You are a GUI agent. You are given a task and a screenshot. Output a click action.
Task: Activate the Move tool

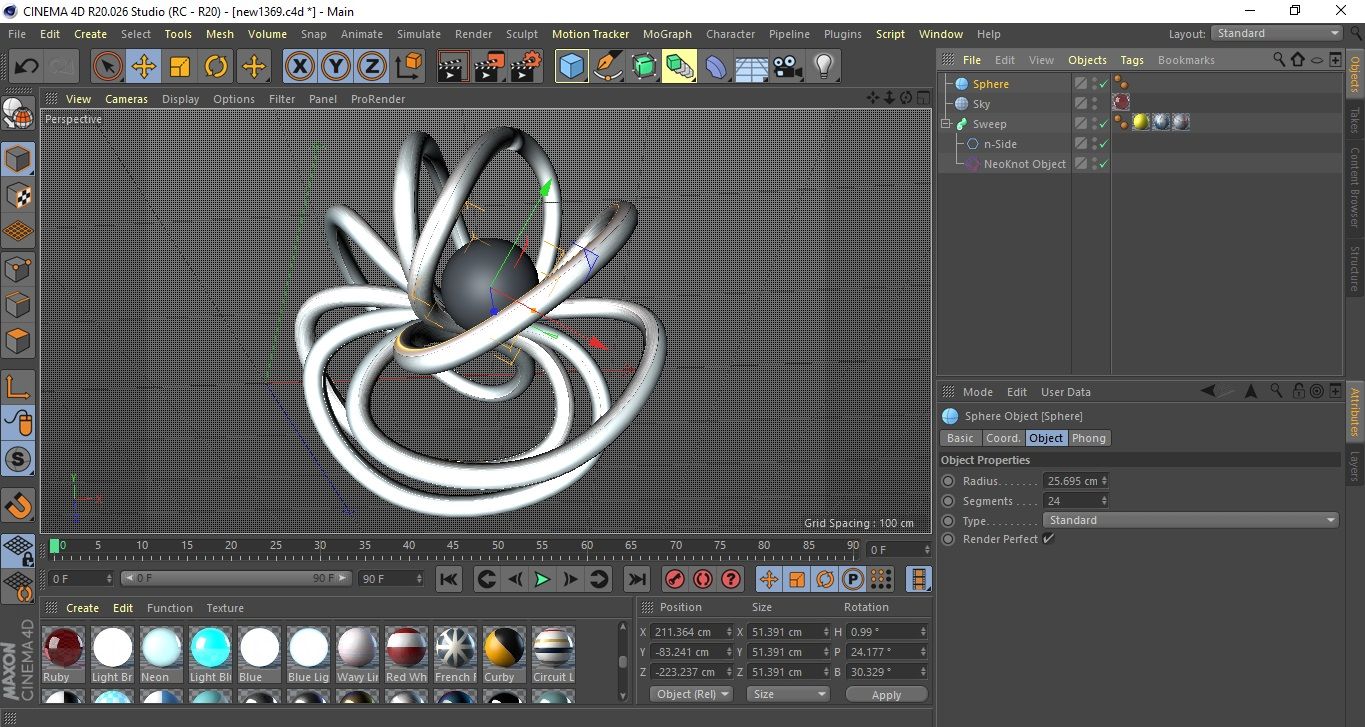click(144, 67)
